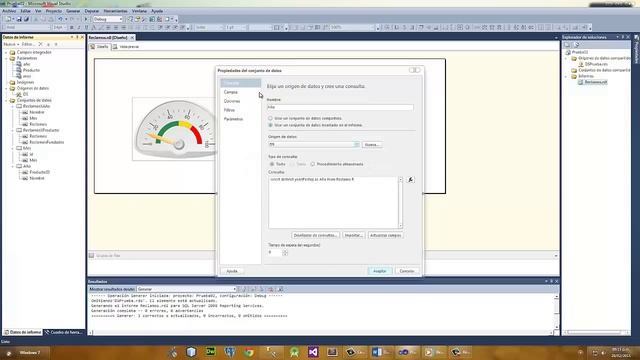Click the Dreamweaver taskbar icon
The width and height of the screenshot is (640, 360).
tap(211, 352)
